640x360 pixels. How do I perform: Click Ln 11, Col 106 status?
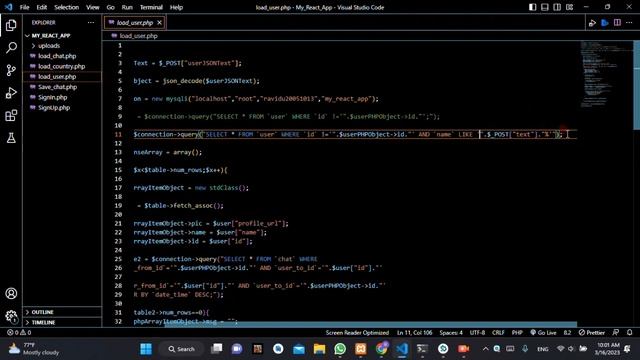click(414, 333)
